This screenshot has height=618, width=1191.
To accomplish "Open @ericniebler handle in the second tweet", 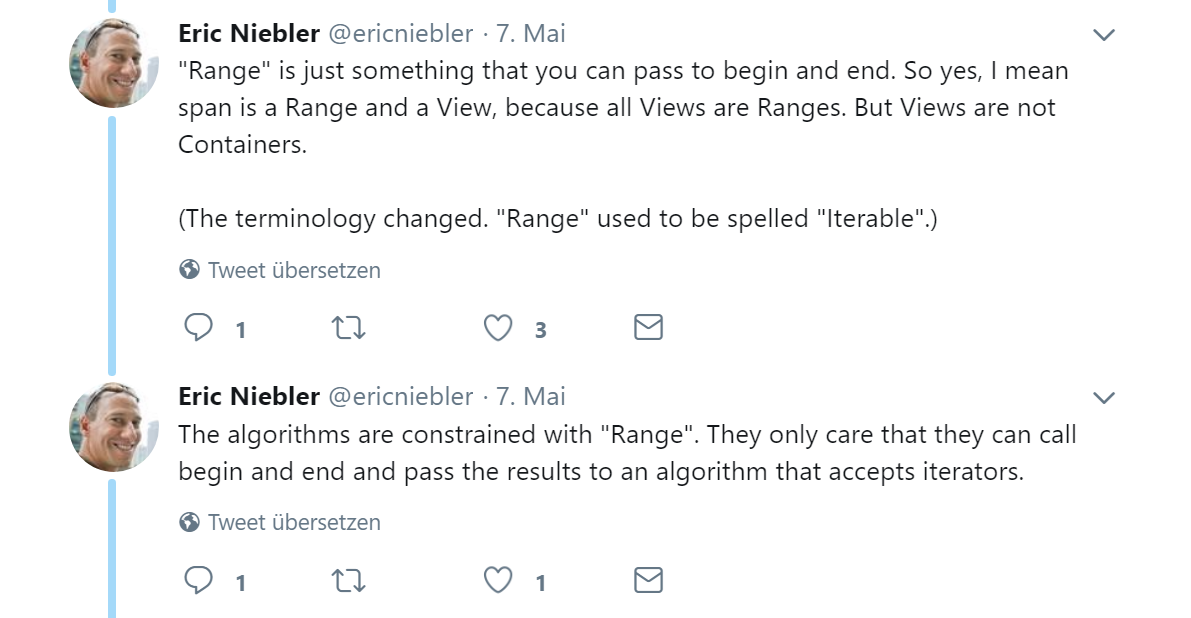I will point(400,396).
